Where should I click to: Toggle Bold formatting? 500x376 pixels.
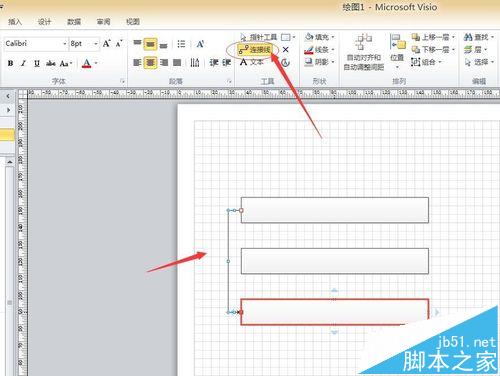click(10, 63)
